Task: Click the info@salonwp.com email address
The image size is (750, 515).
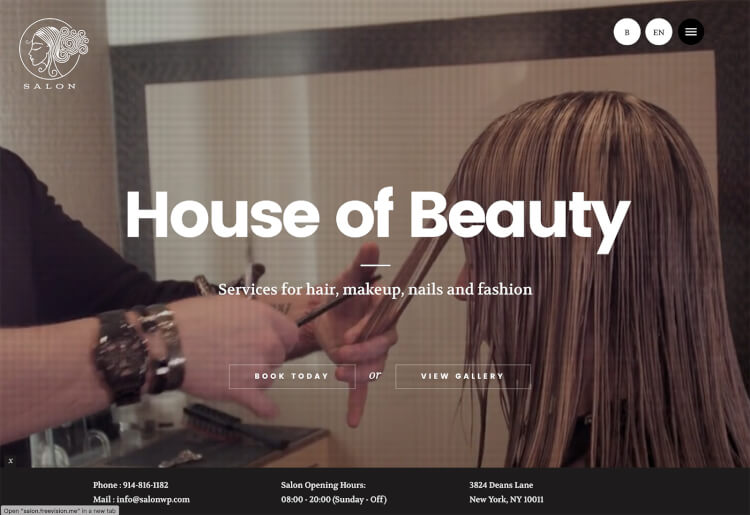Action: pos(153,499)
